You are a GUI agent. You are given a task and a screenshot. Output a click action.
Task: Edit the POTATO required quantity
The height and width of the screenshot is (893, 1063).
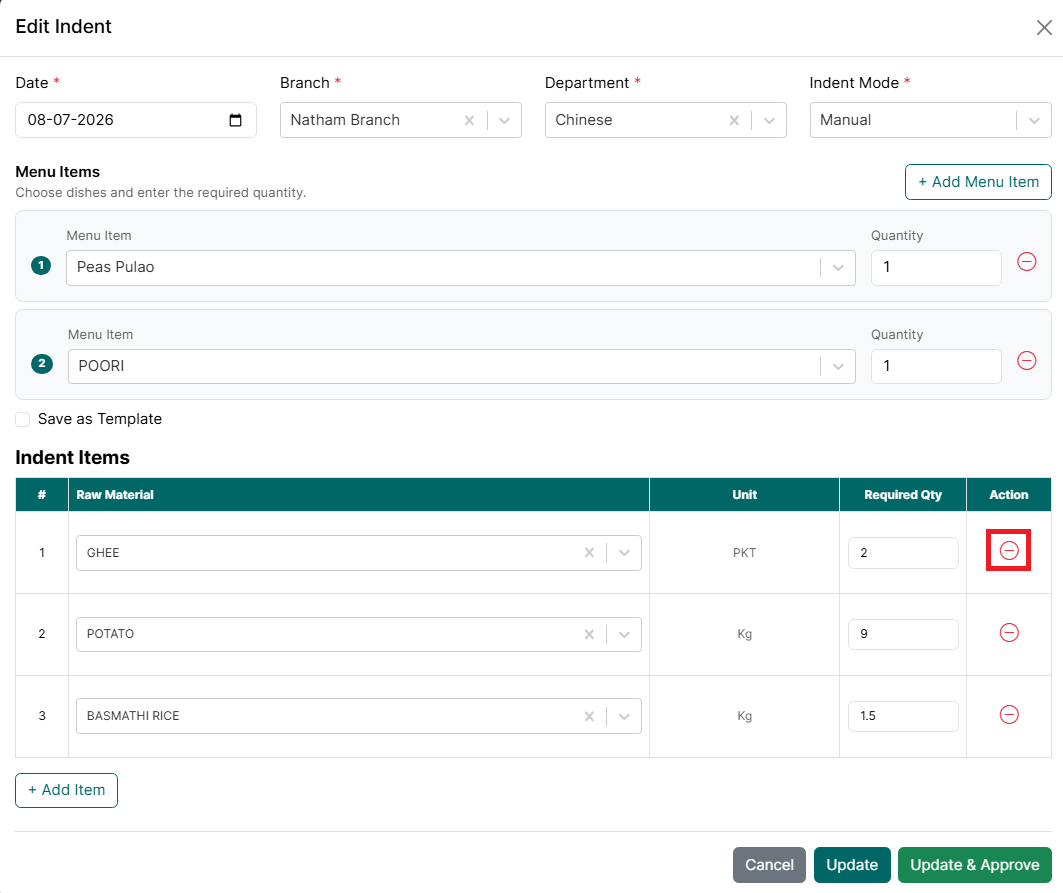click(x=903, y=634)
